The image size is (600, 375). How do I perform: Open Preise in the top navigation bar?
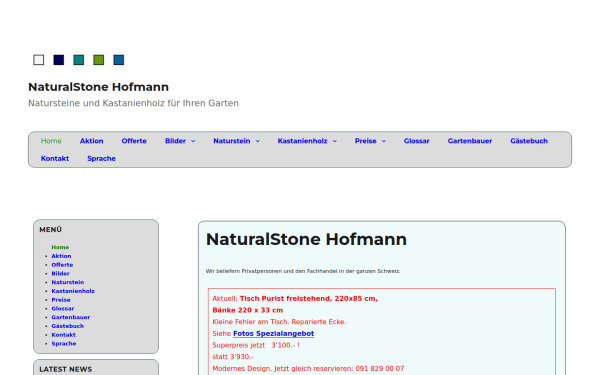pos(365,141)
